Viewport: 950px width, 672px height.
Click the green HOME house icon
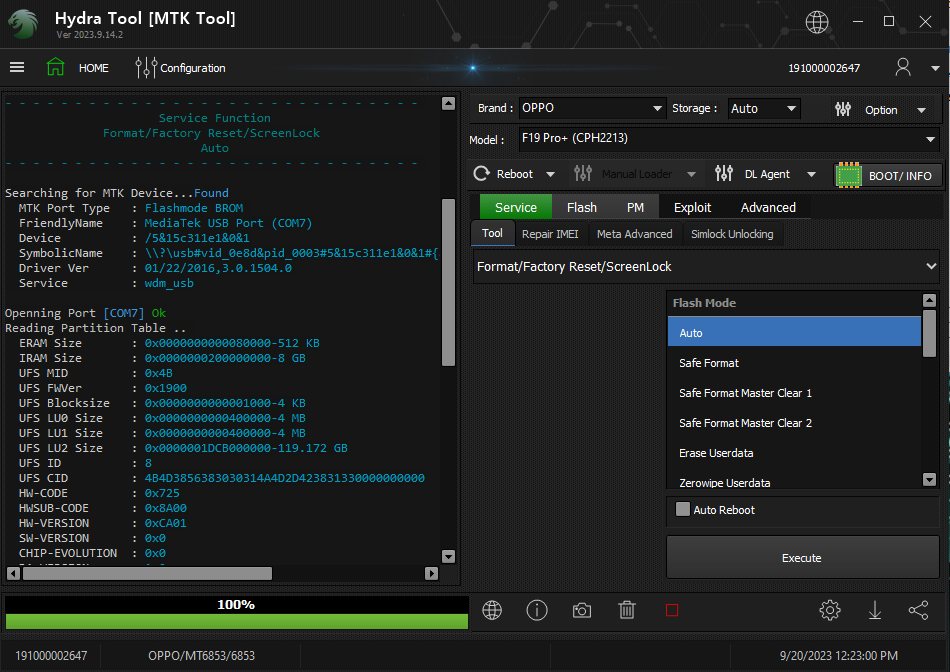point(55,67)
